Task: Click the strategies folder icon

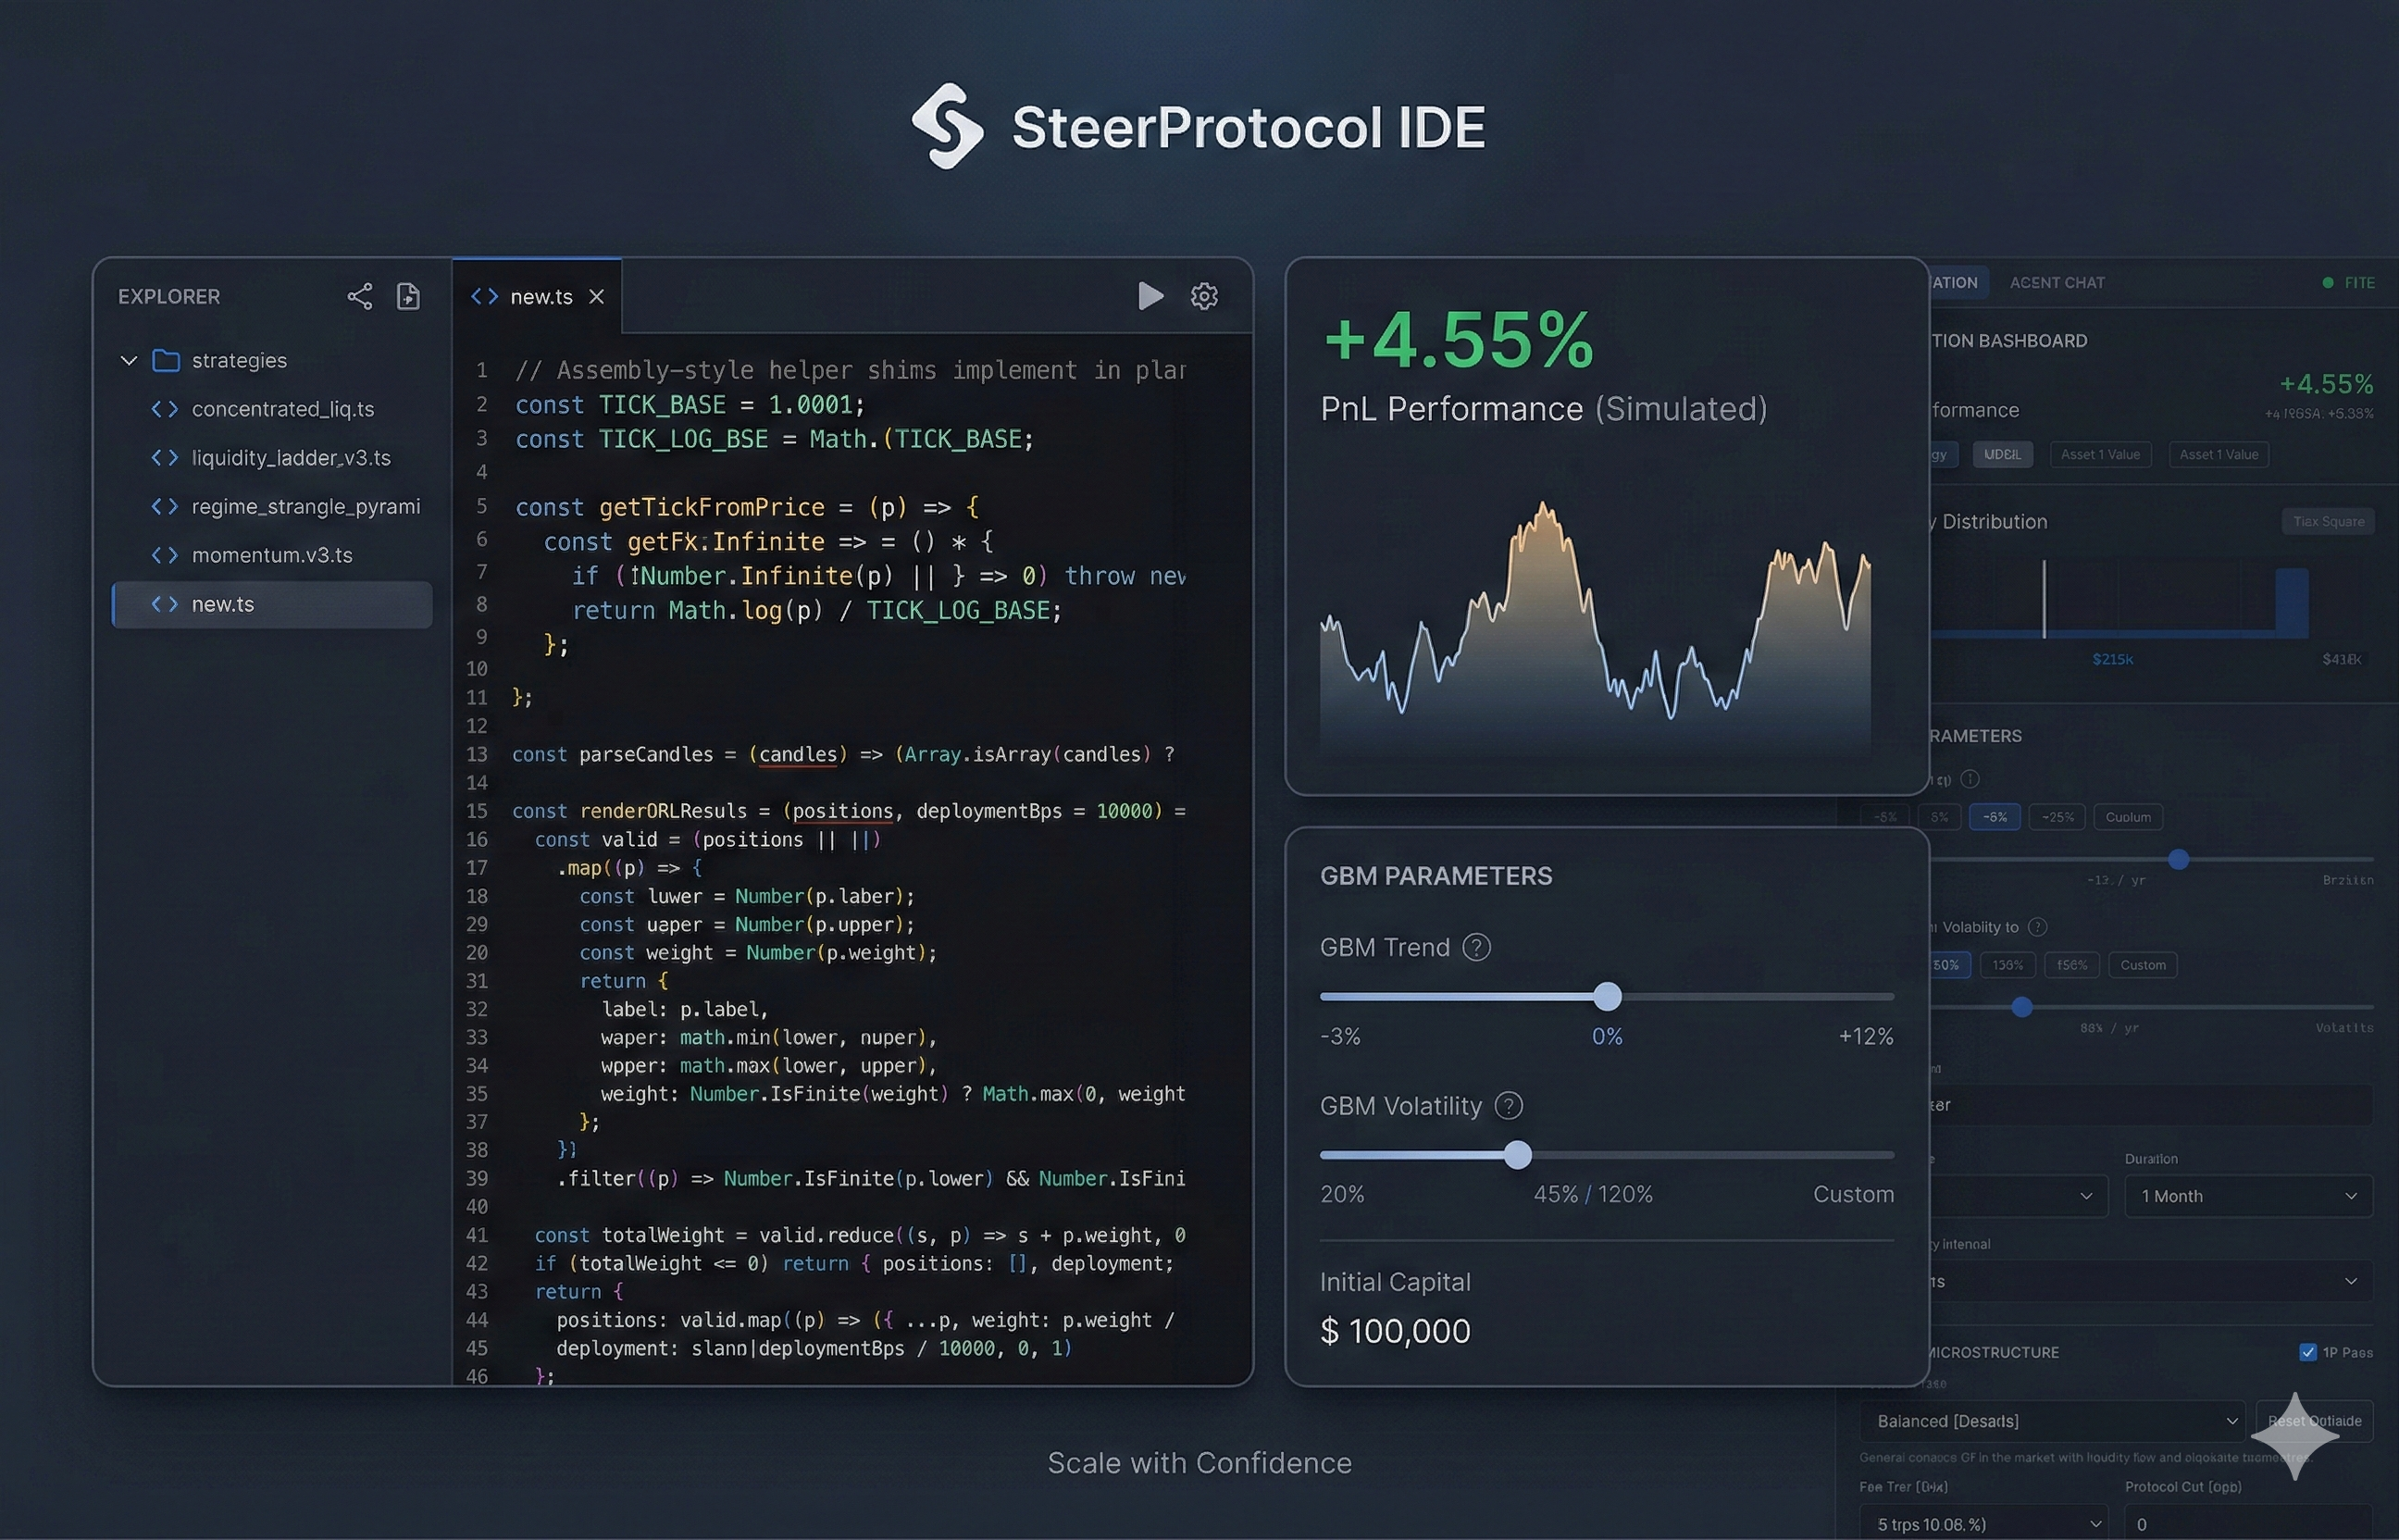Action: 165,360
